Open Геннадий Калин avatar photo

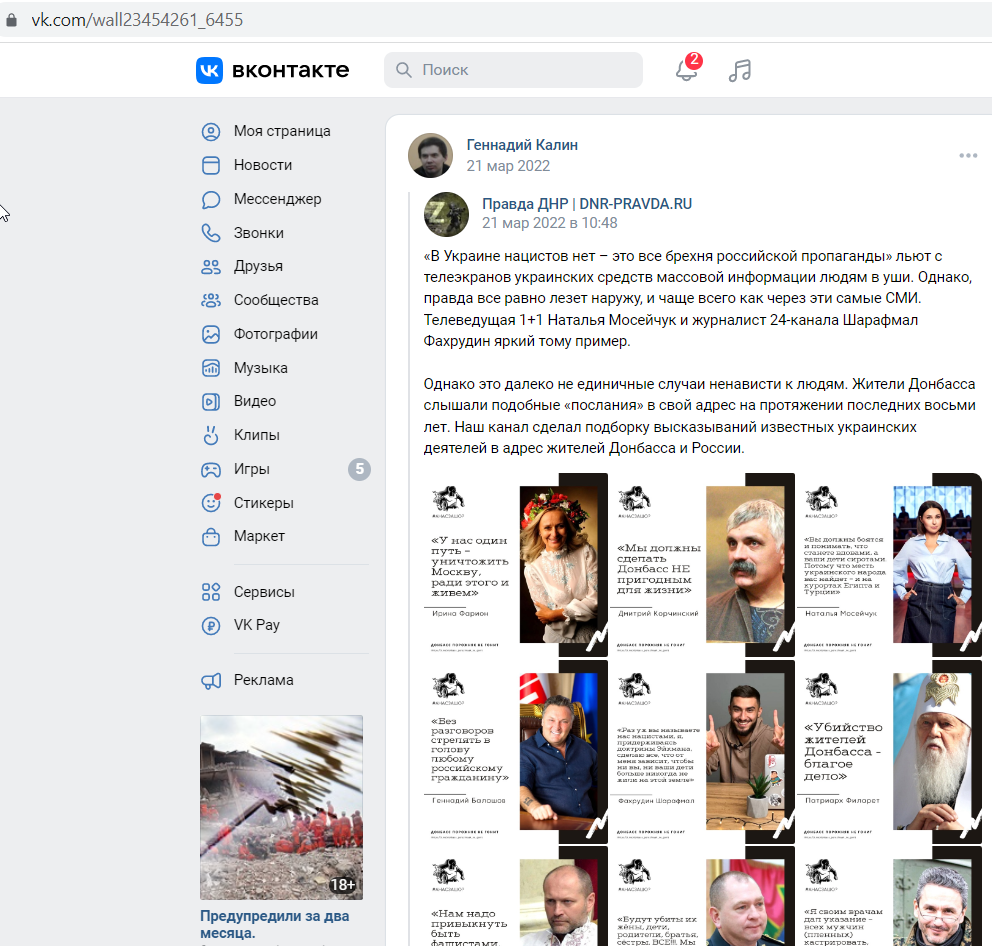pyautogui.click(x=431, y=156)
